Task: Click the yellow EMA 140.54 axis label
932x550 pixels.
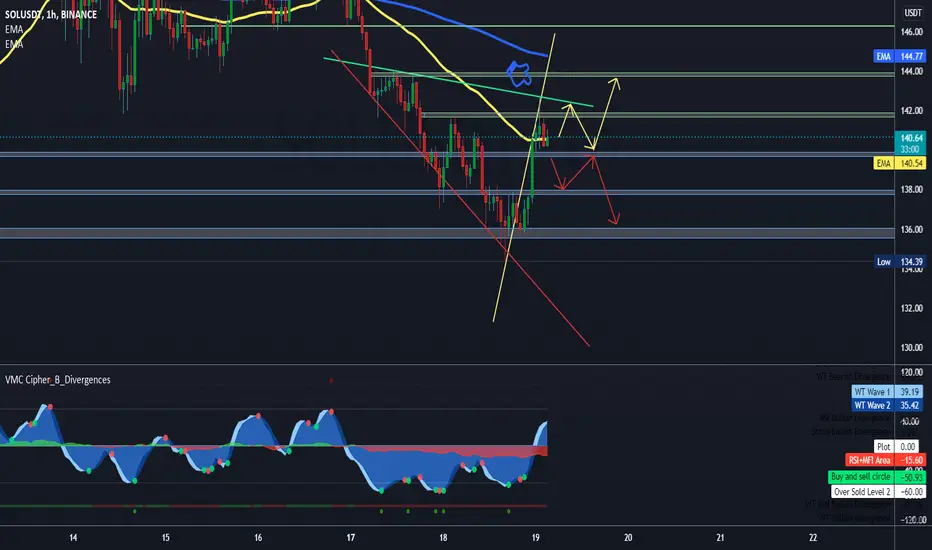Action: click(x=899, y=163)
